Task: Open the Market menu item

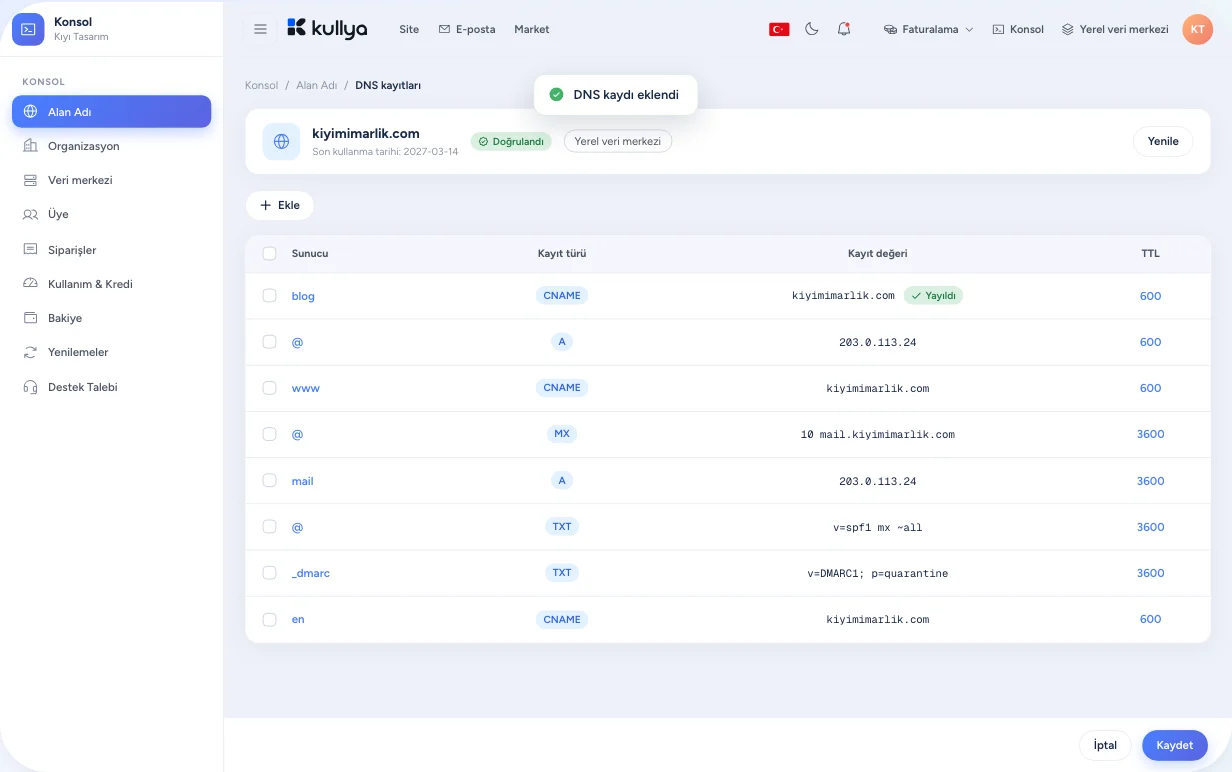Action: 532,29
